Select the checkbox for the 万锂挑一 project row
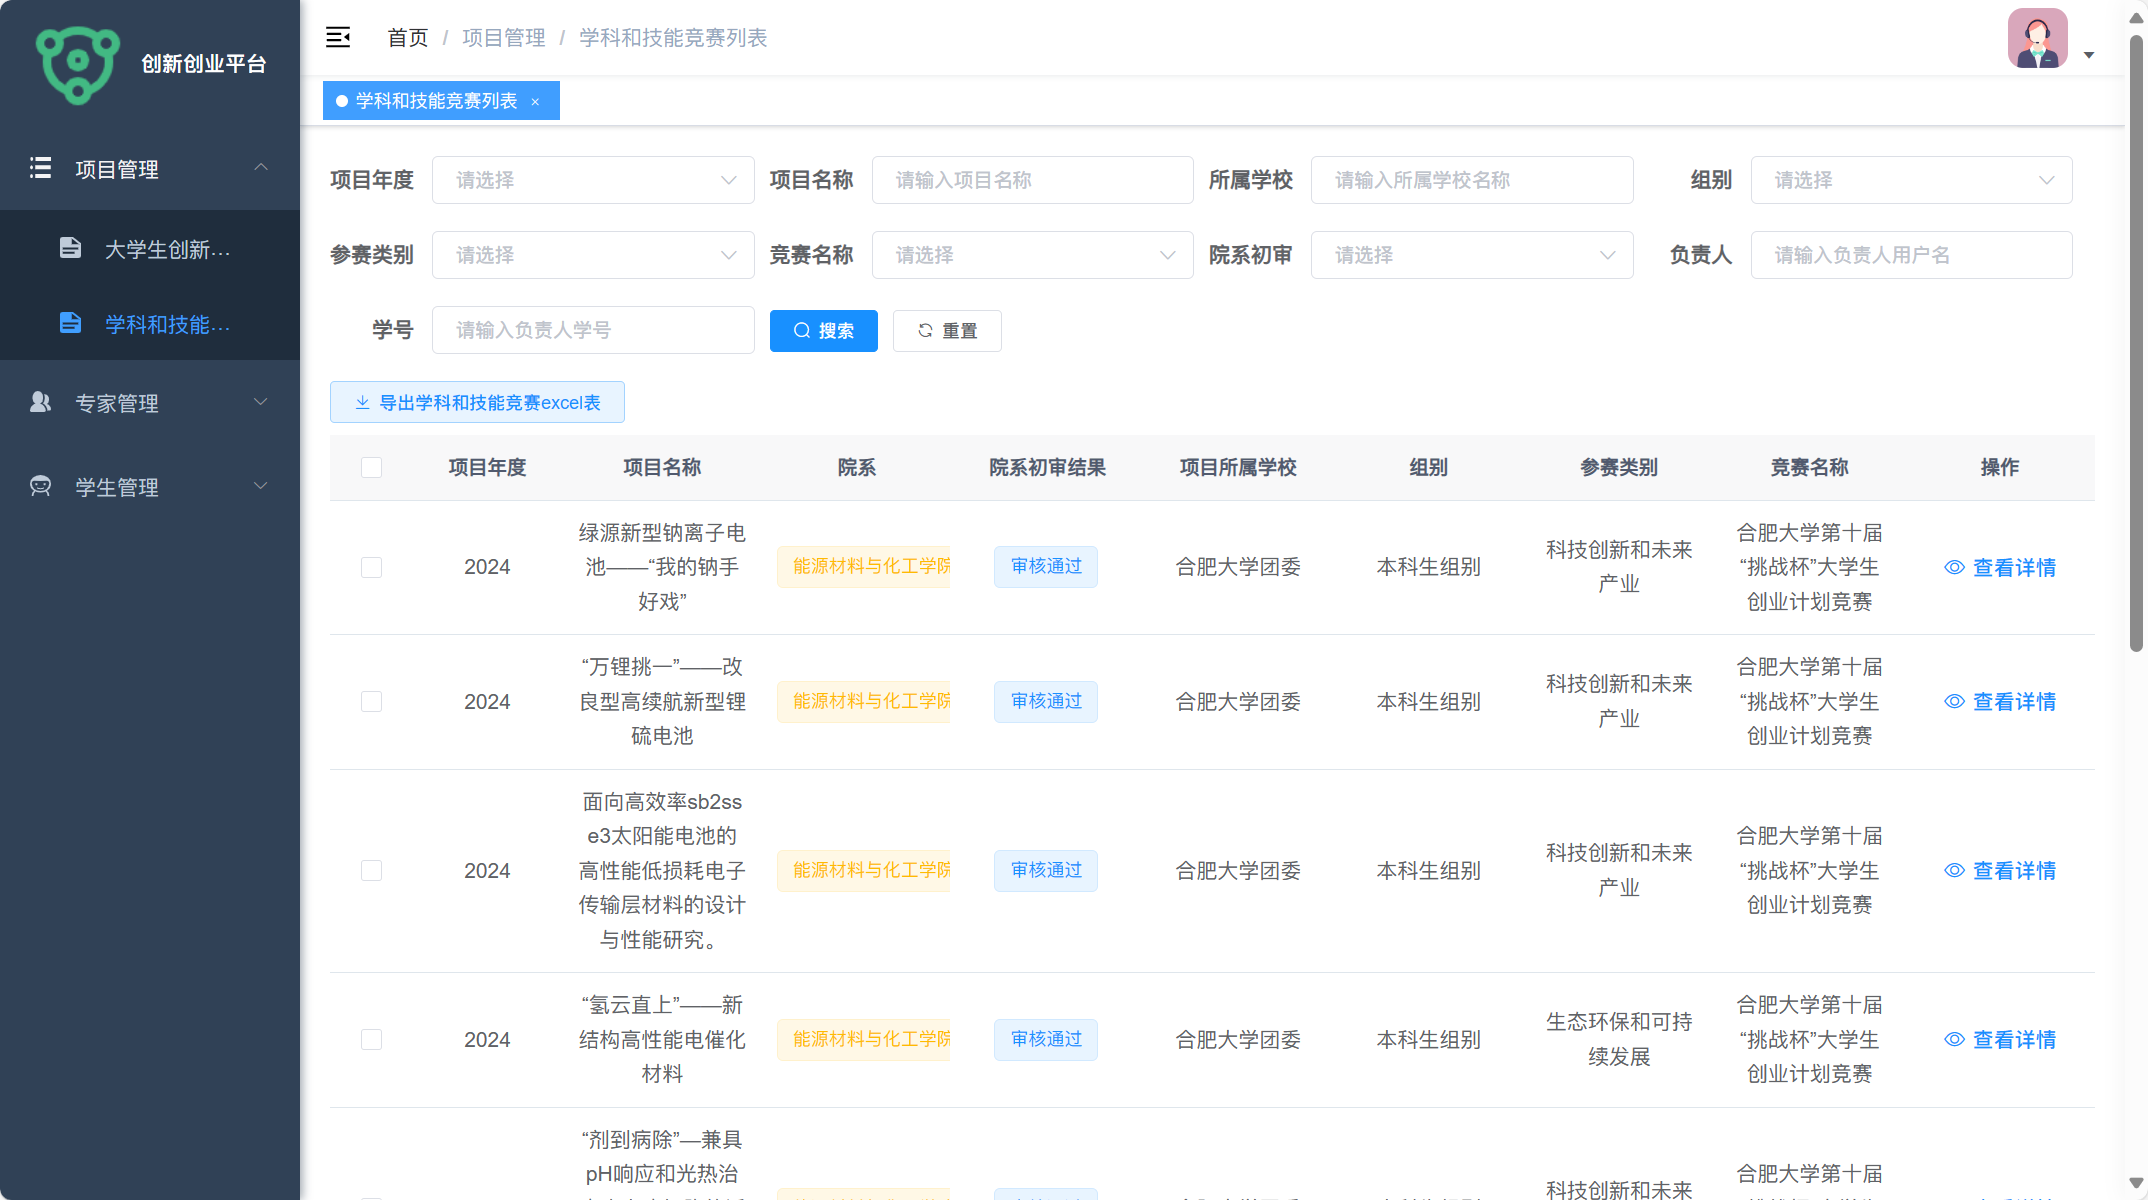Screen dimensions: 2148x1200 [x=371, y=702]
